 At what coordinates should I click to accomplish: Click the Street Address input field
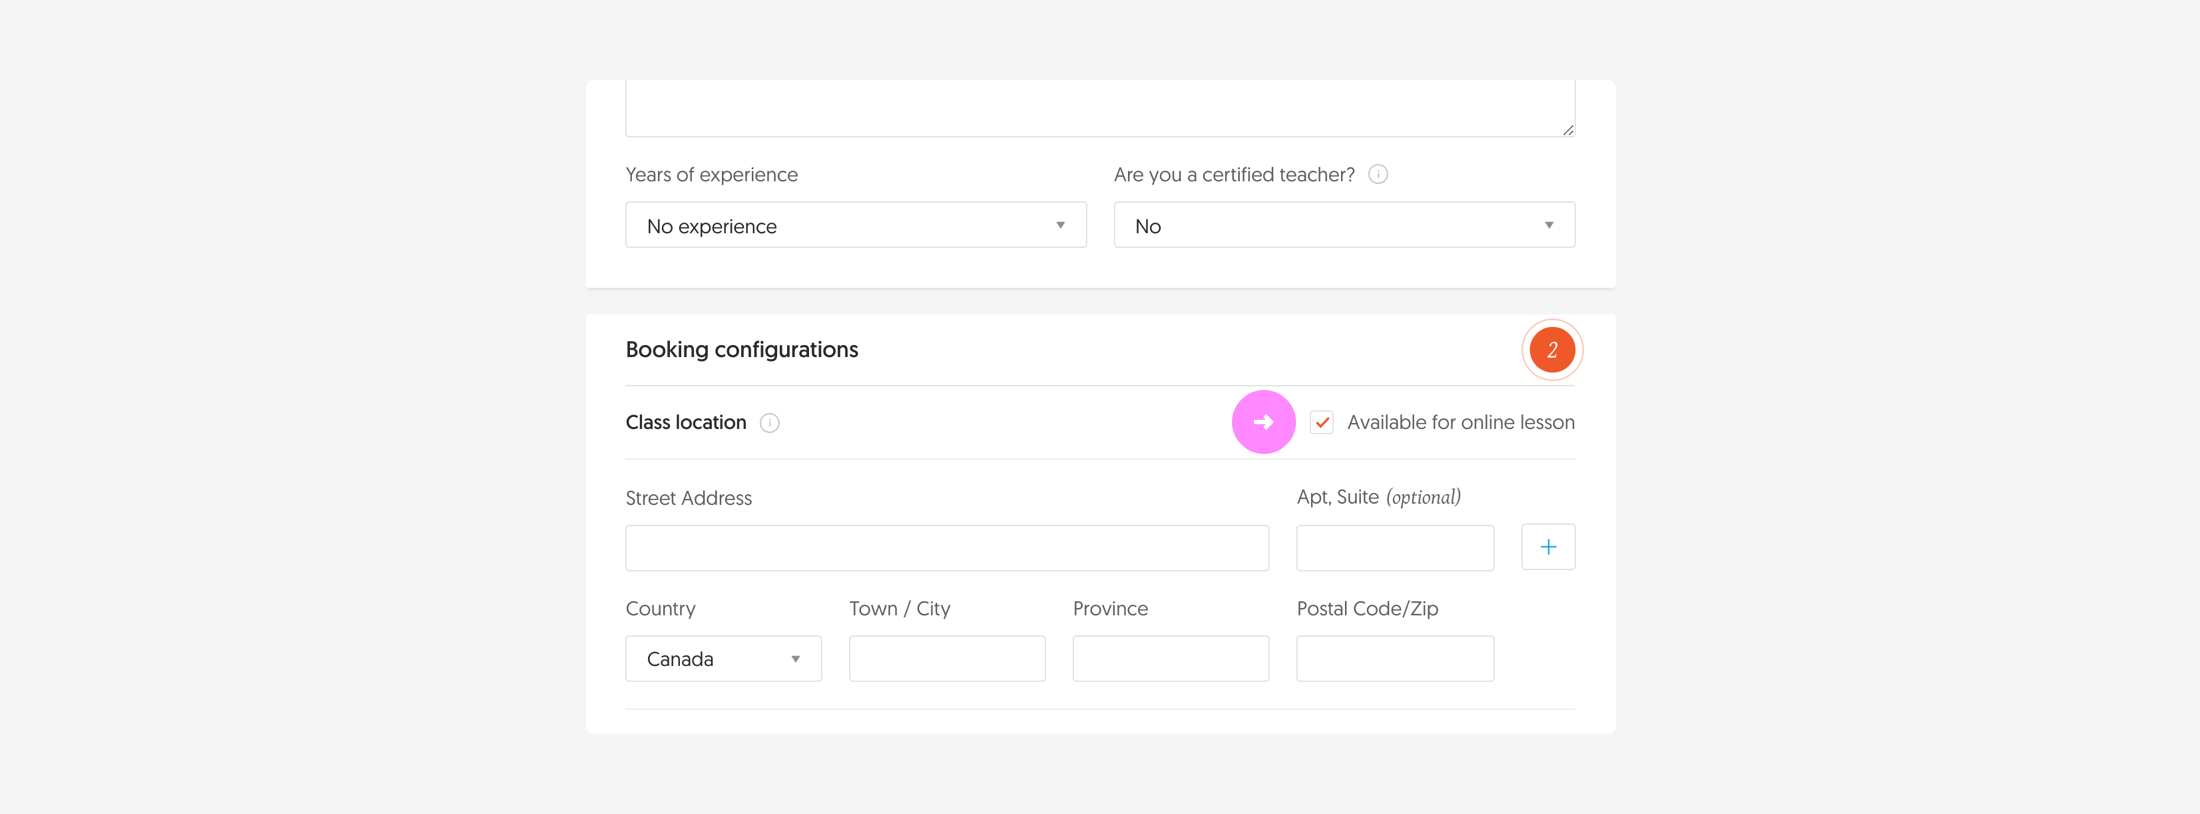(x=947, y=548)
